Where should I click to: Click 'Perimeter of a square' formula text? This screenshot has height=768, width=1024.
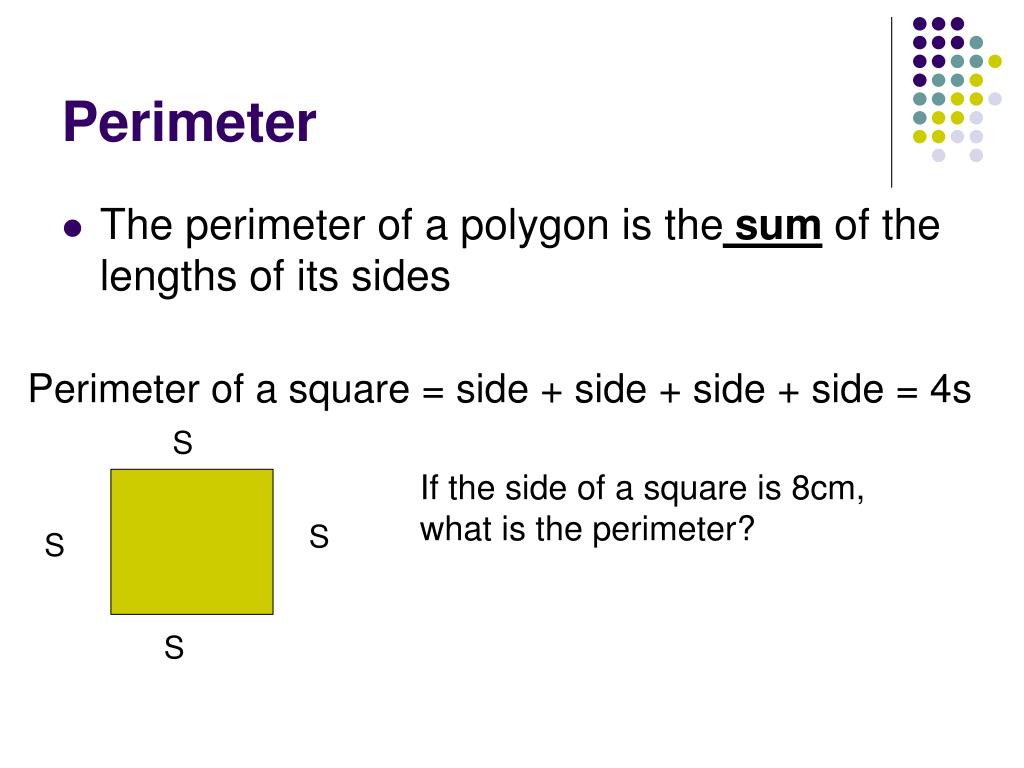[x=219, y=391]
